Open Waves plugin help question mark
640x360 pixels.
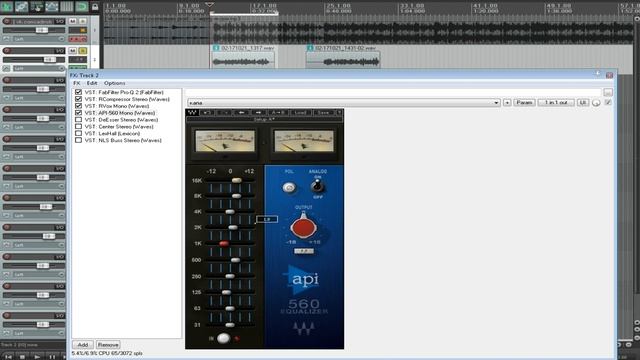click(339, 112)
